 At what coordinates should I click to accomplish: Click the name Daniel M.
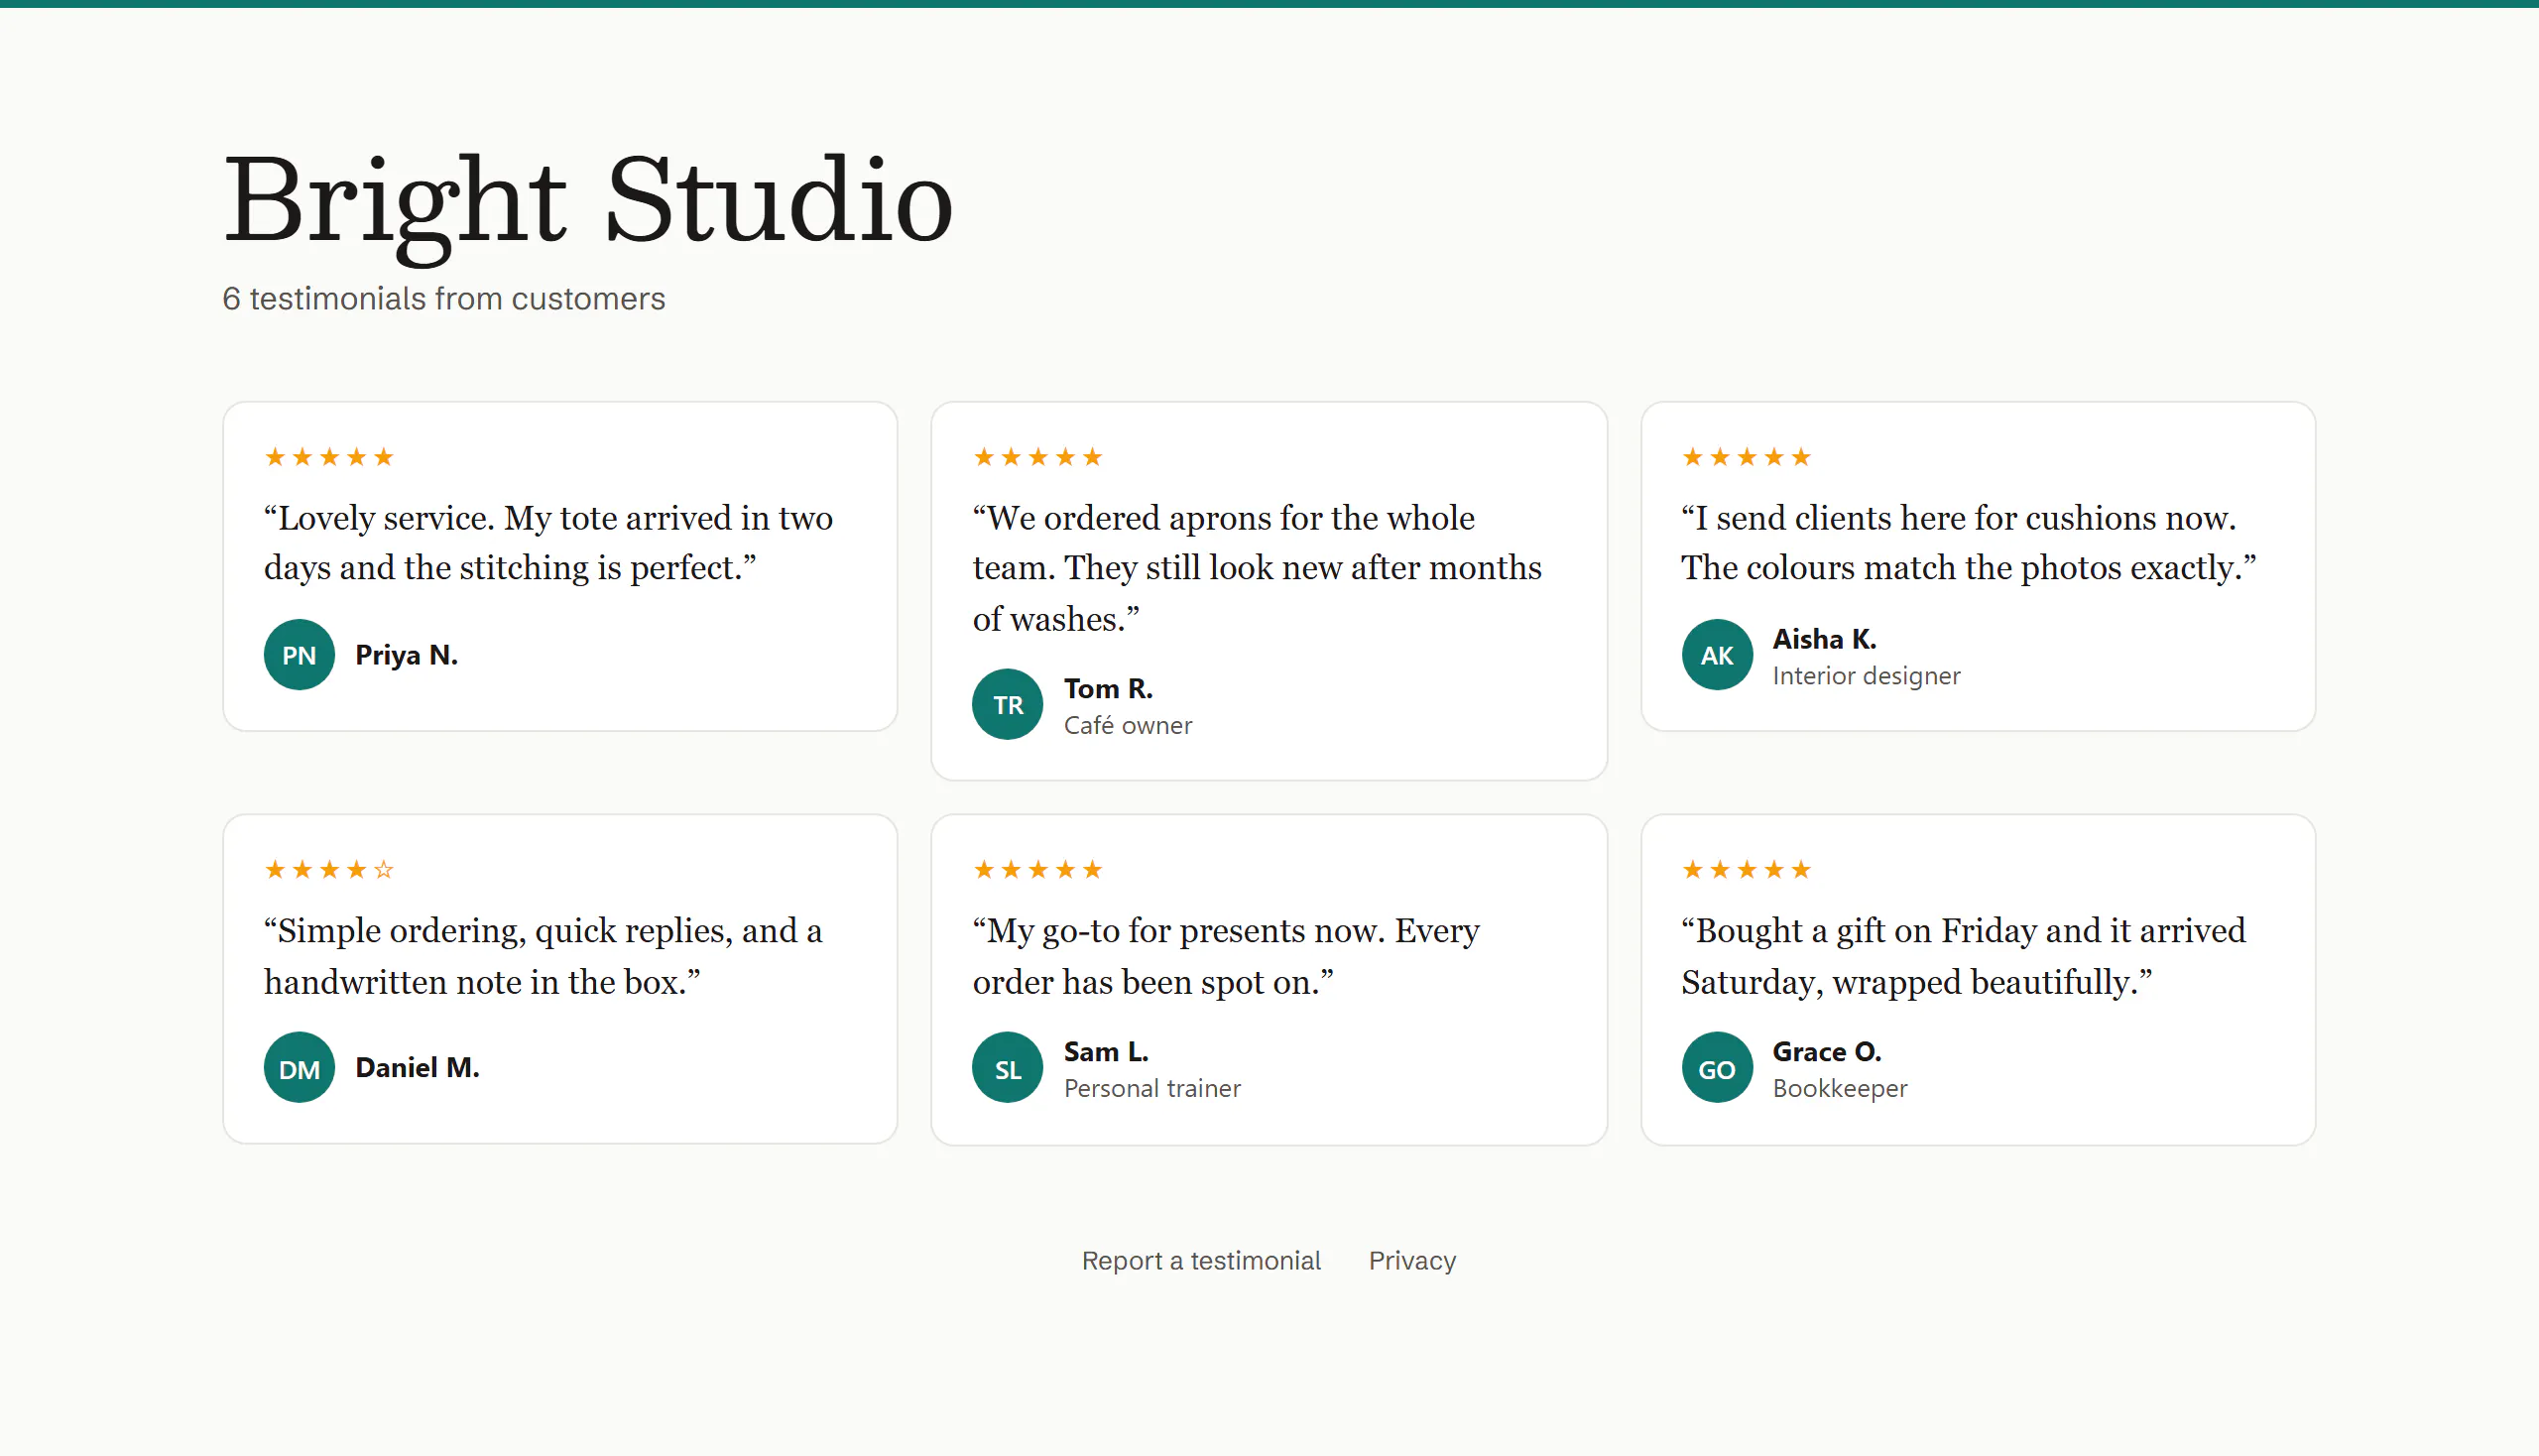tap(417, 1067)
